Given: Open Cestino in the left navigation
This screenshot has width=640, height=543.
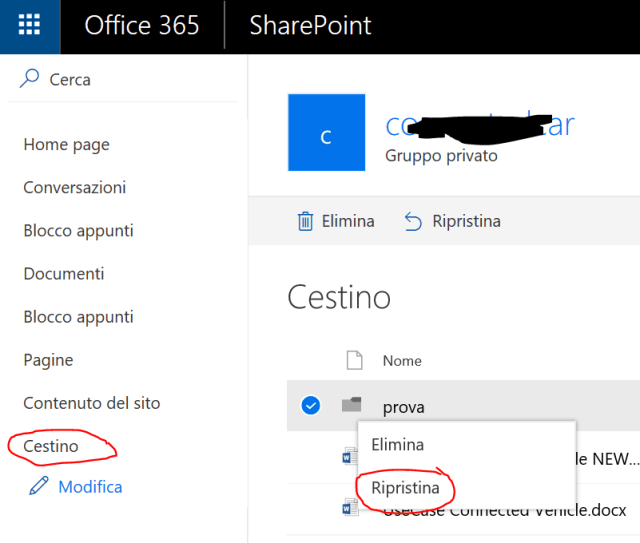Looking at the screenshot, I should [51, 446].
